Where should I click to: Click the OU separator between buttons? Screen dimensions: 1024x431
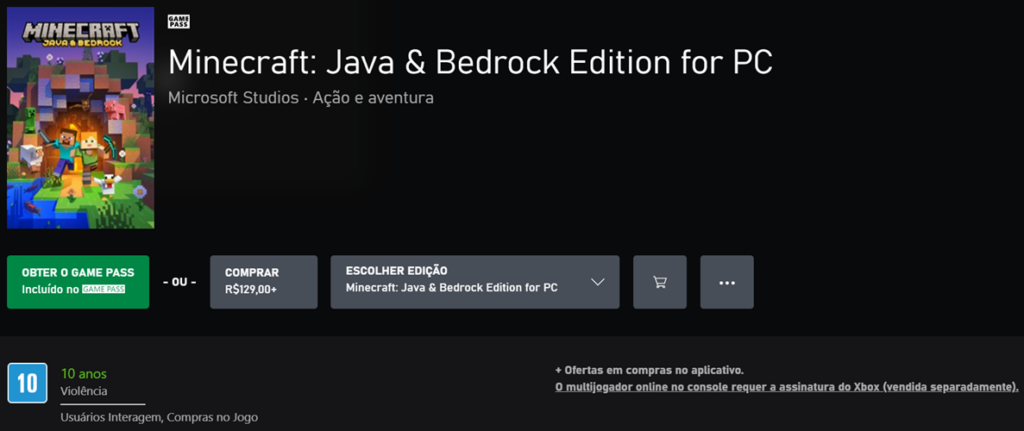coord(179,282)
